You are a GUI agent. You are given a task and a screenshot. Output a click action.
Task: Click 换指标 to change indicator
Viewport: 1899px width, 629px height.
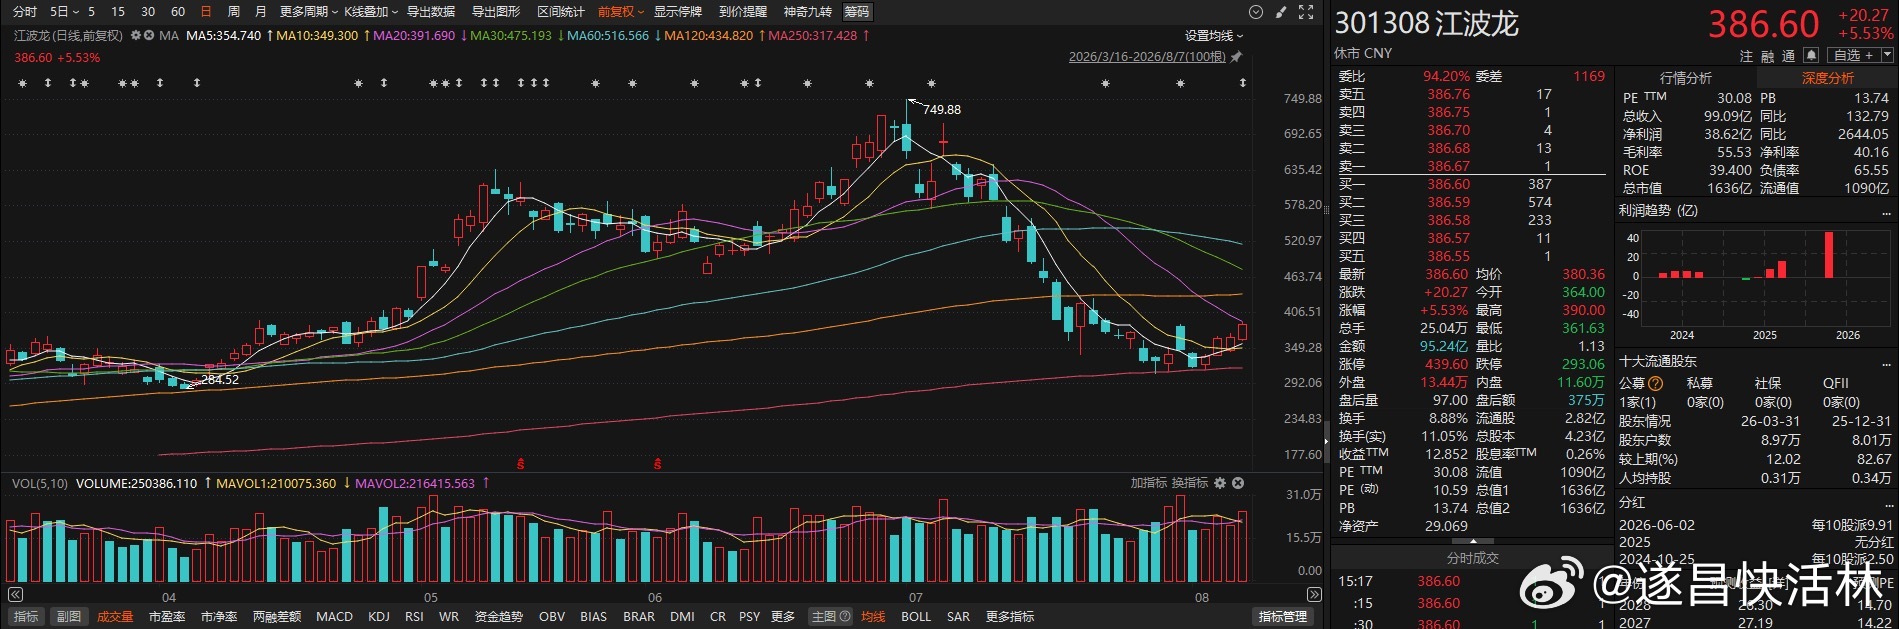pos(1190,483)
